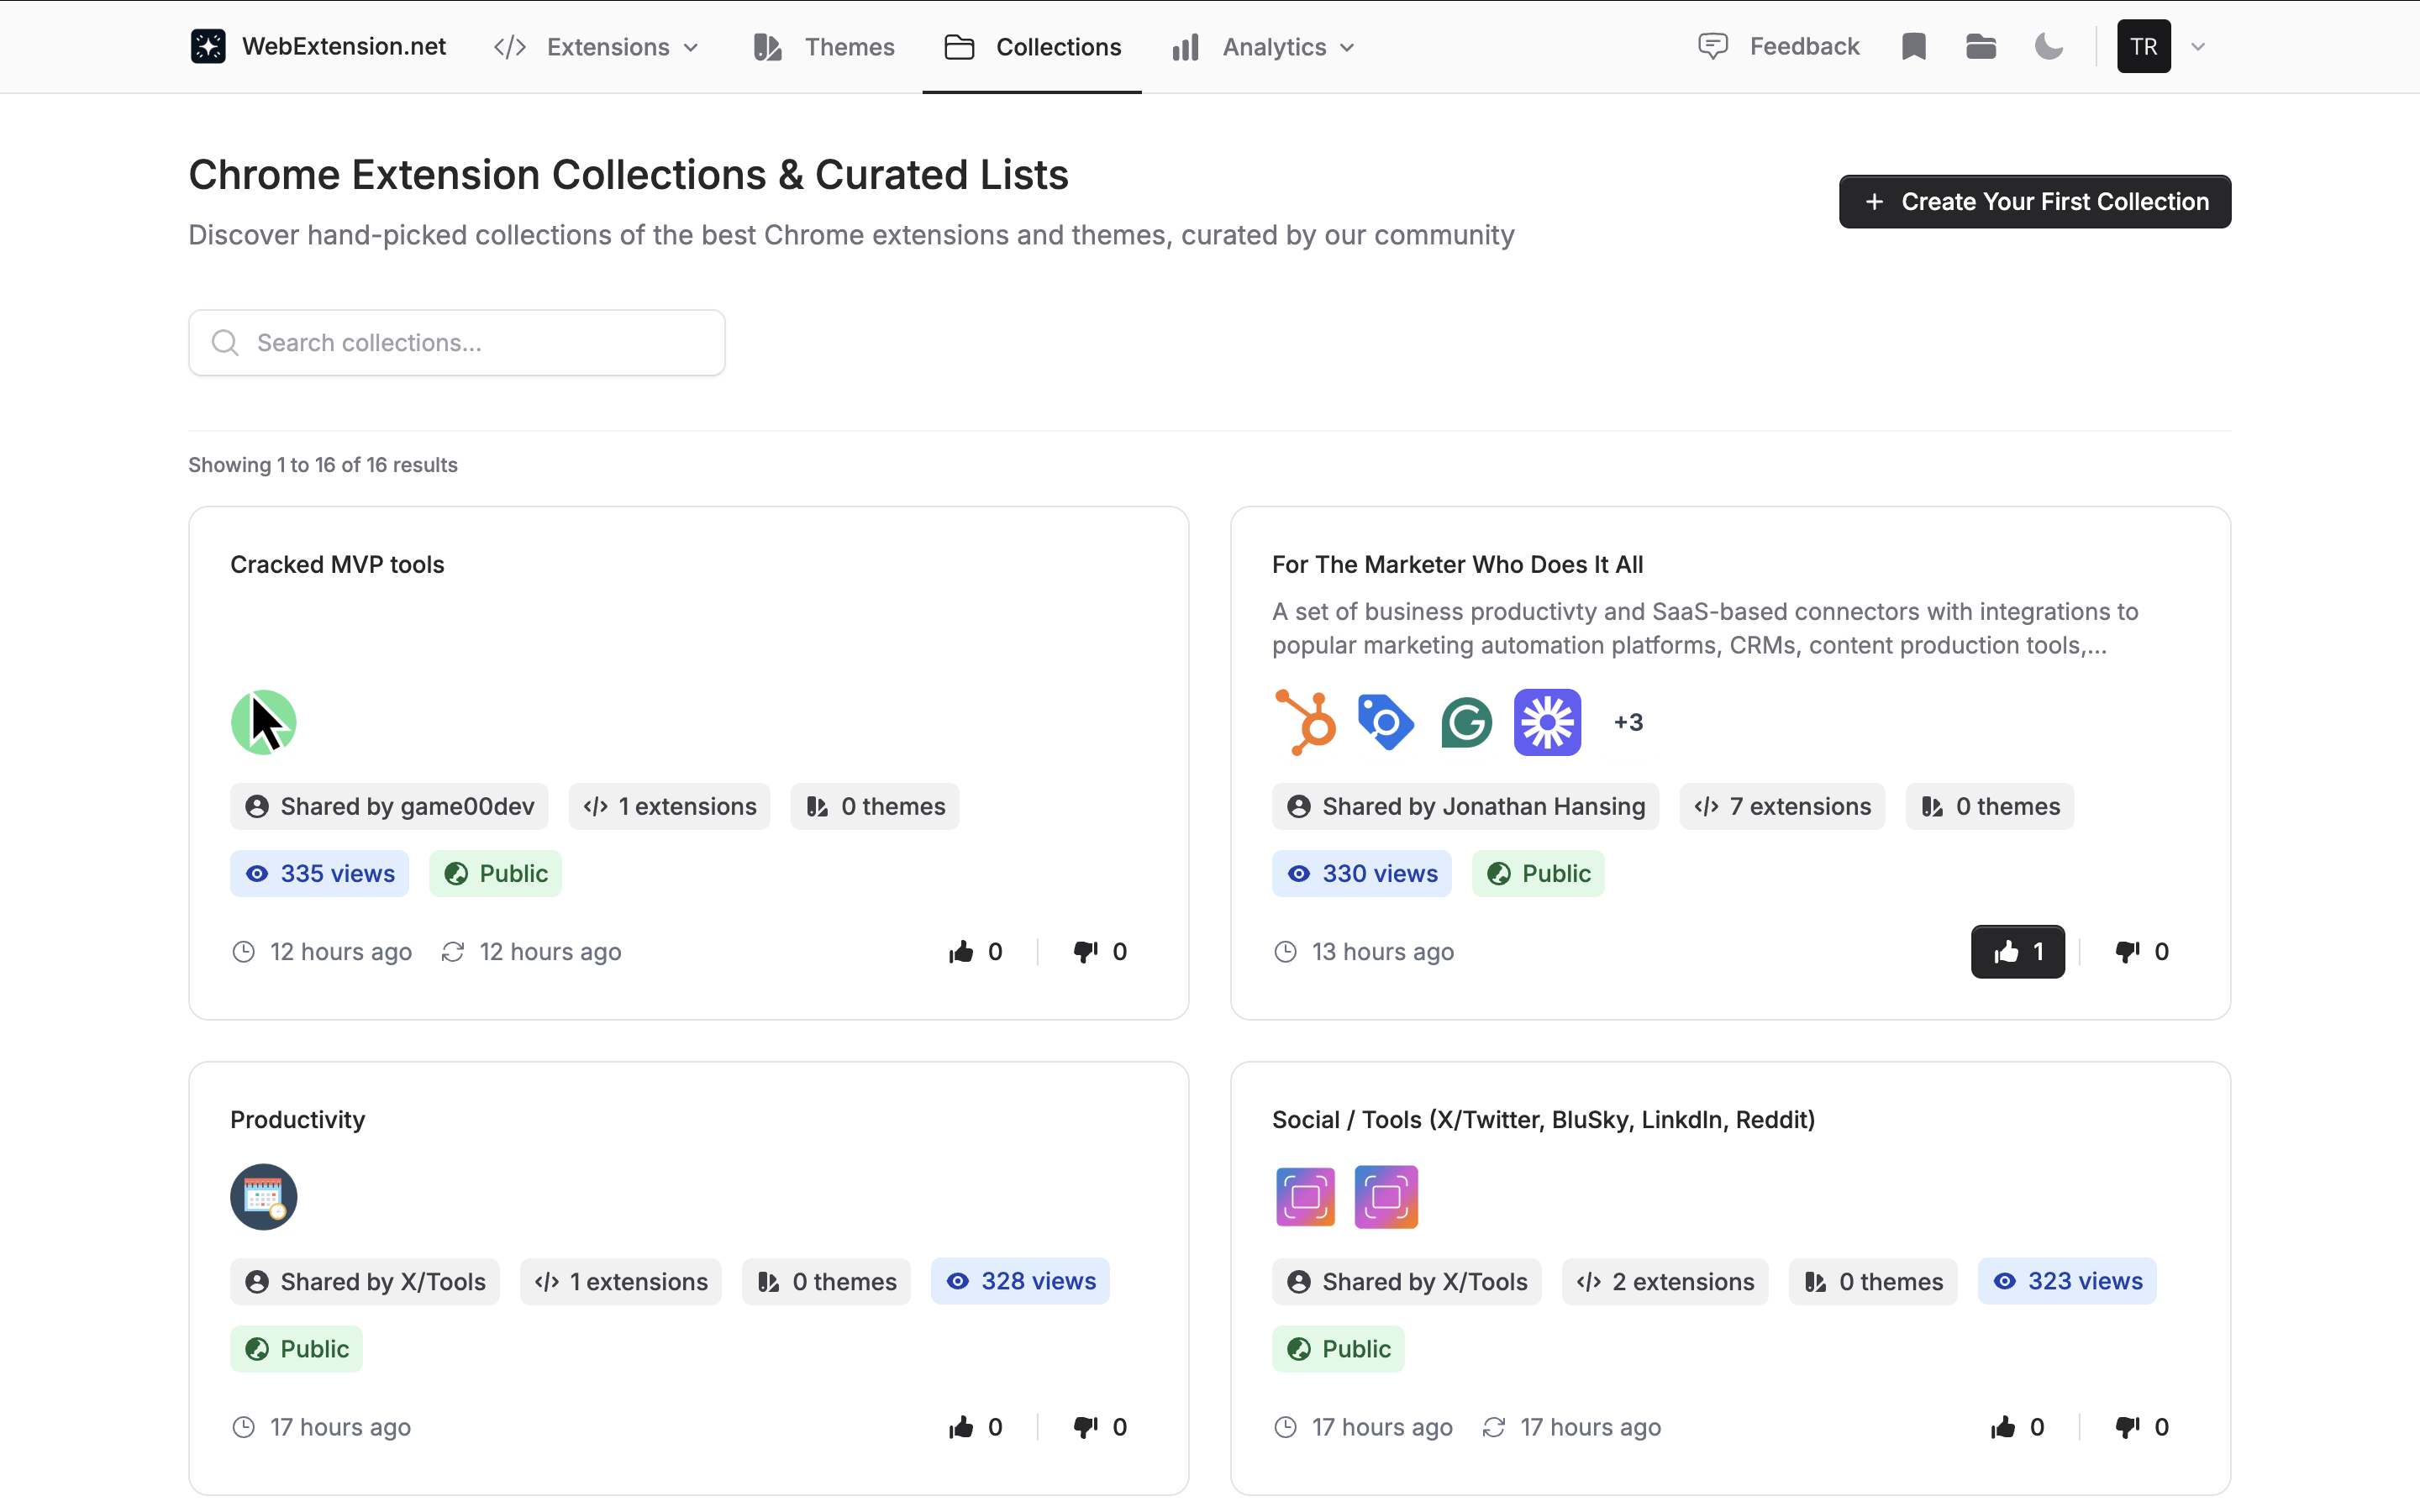Like the Cracked MVP tools collection

point(975,951)
